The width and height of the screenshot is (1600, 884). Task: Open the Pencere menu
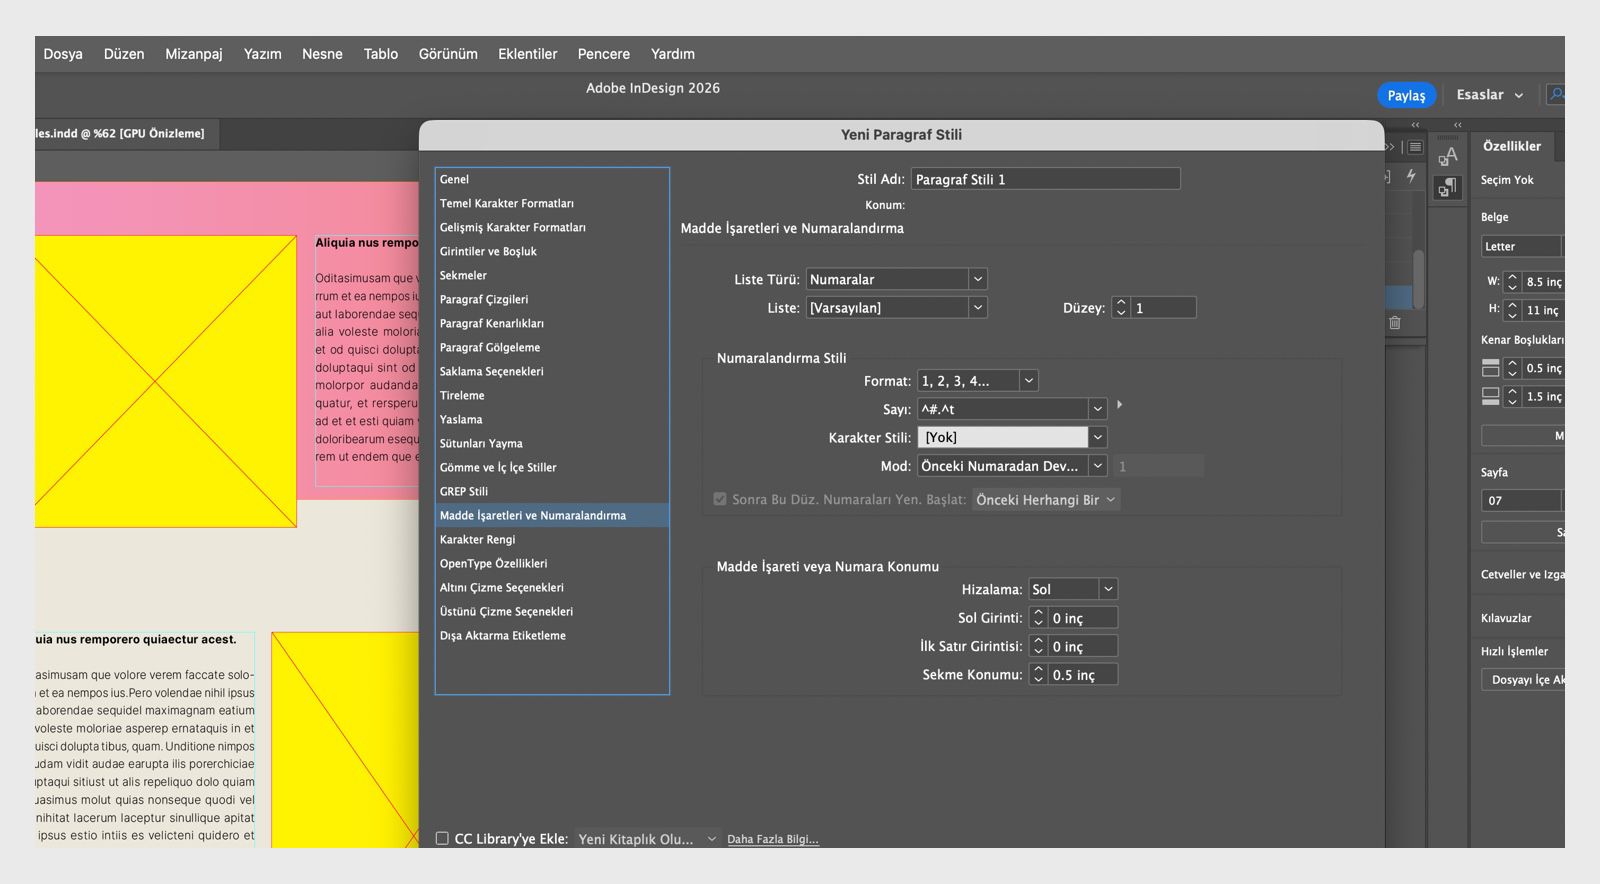(604, 54)
